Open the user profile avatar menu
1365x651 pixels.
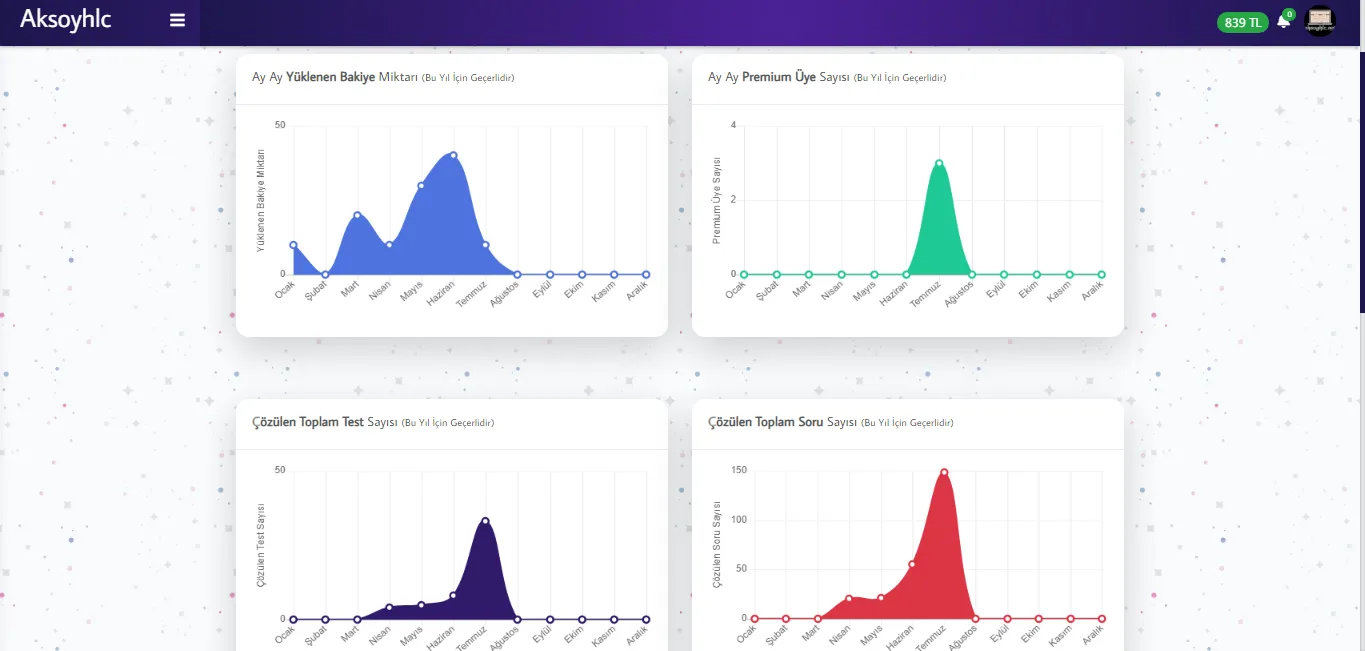[1321, 21]
